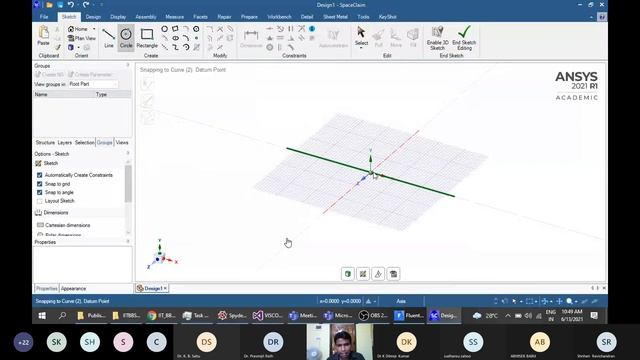
Task: Click the Save icon in title bar
Action: (60, 5)
